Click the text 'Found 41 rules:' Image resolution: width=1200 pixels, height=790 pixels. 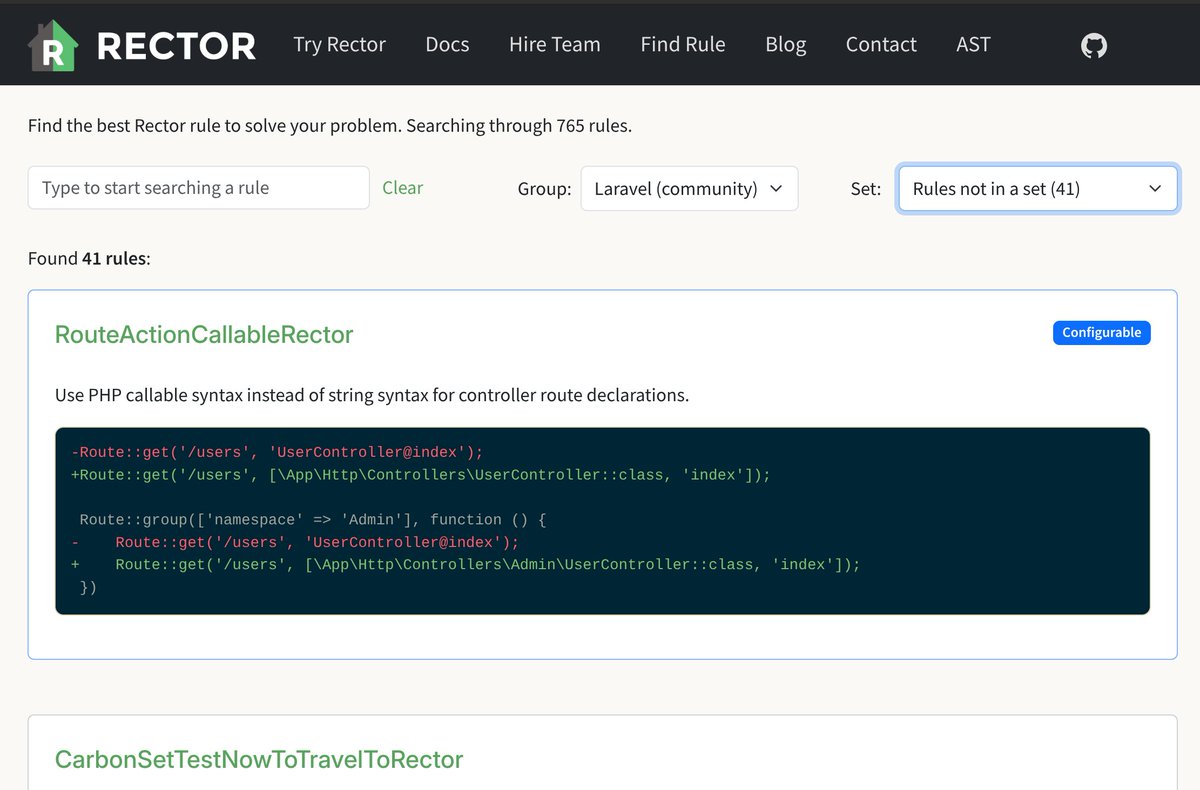(x=89, y=259)
